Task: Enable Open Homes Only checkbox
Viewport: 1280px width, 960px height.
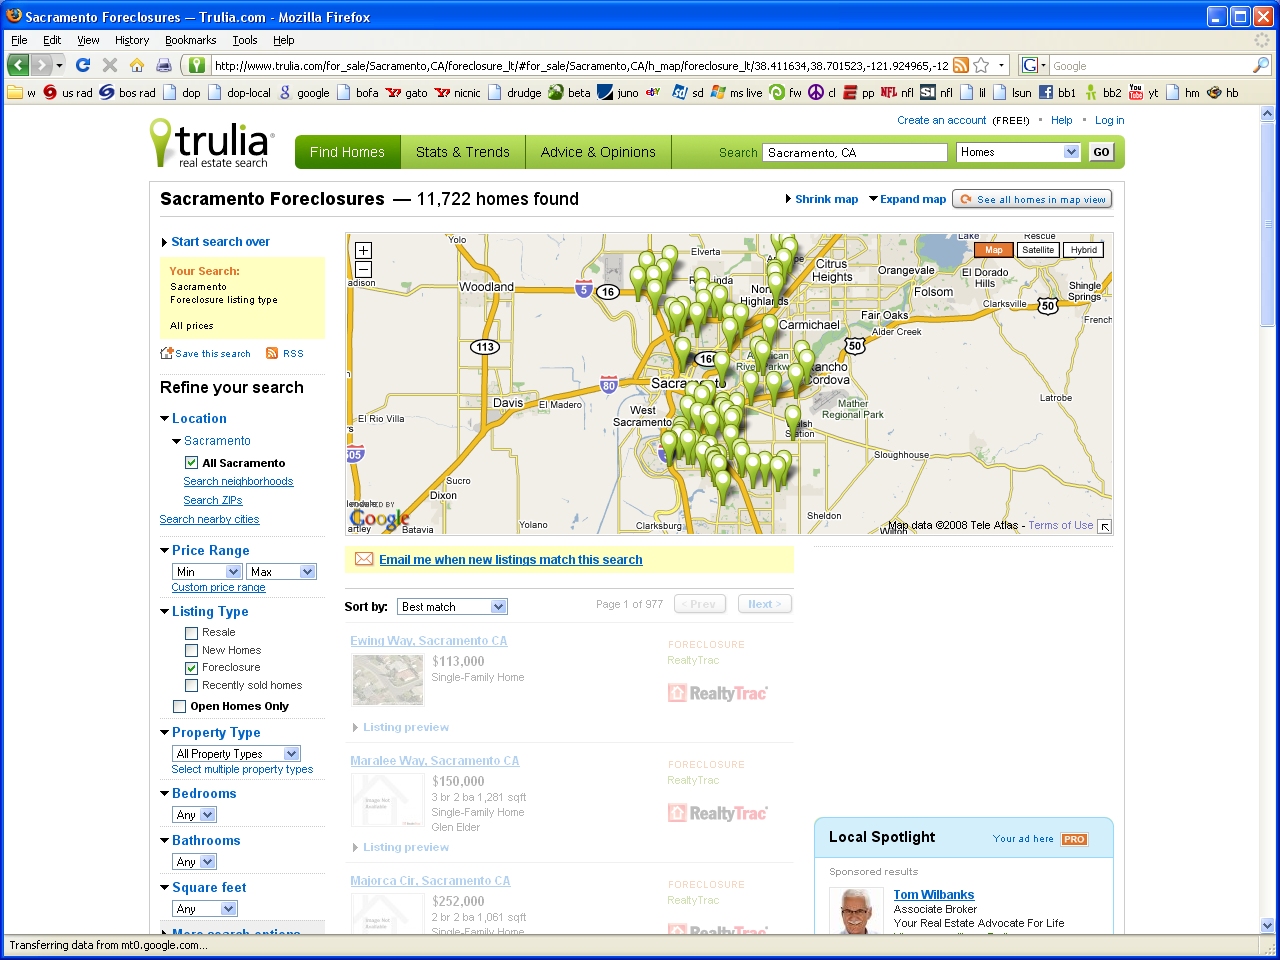Action: pos(179,707)
